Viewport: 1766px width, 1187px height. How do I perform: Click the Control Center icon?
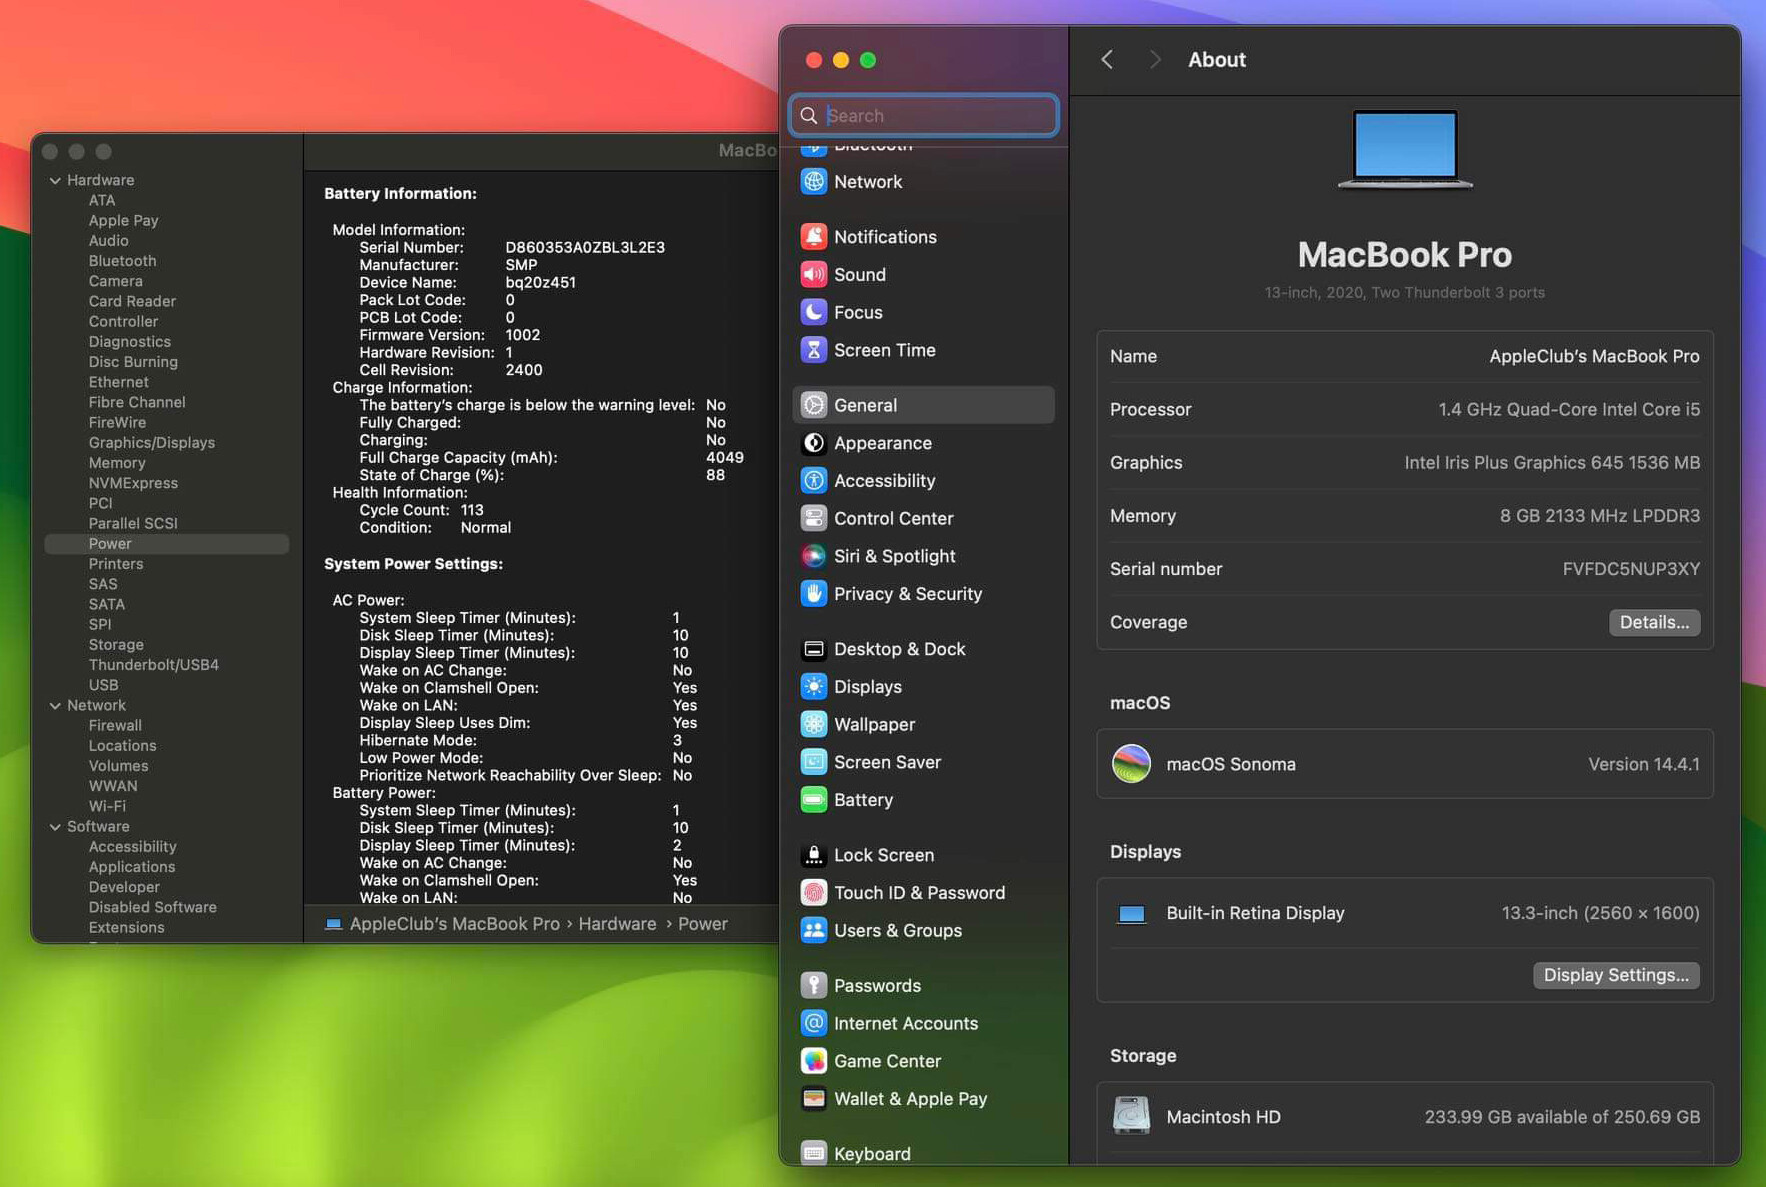[814, 518]
